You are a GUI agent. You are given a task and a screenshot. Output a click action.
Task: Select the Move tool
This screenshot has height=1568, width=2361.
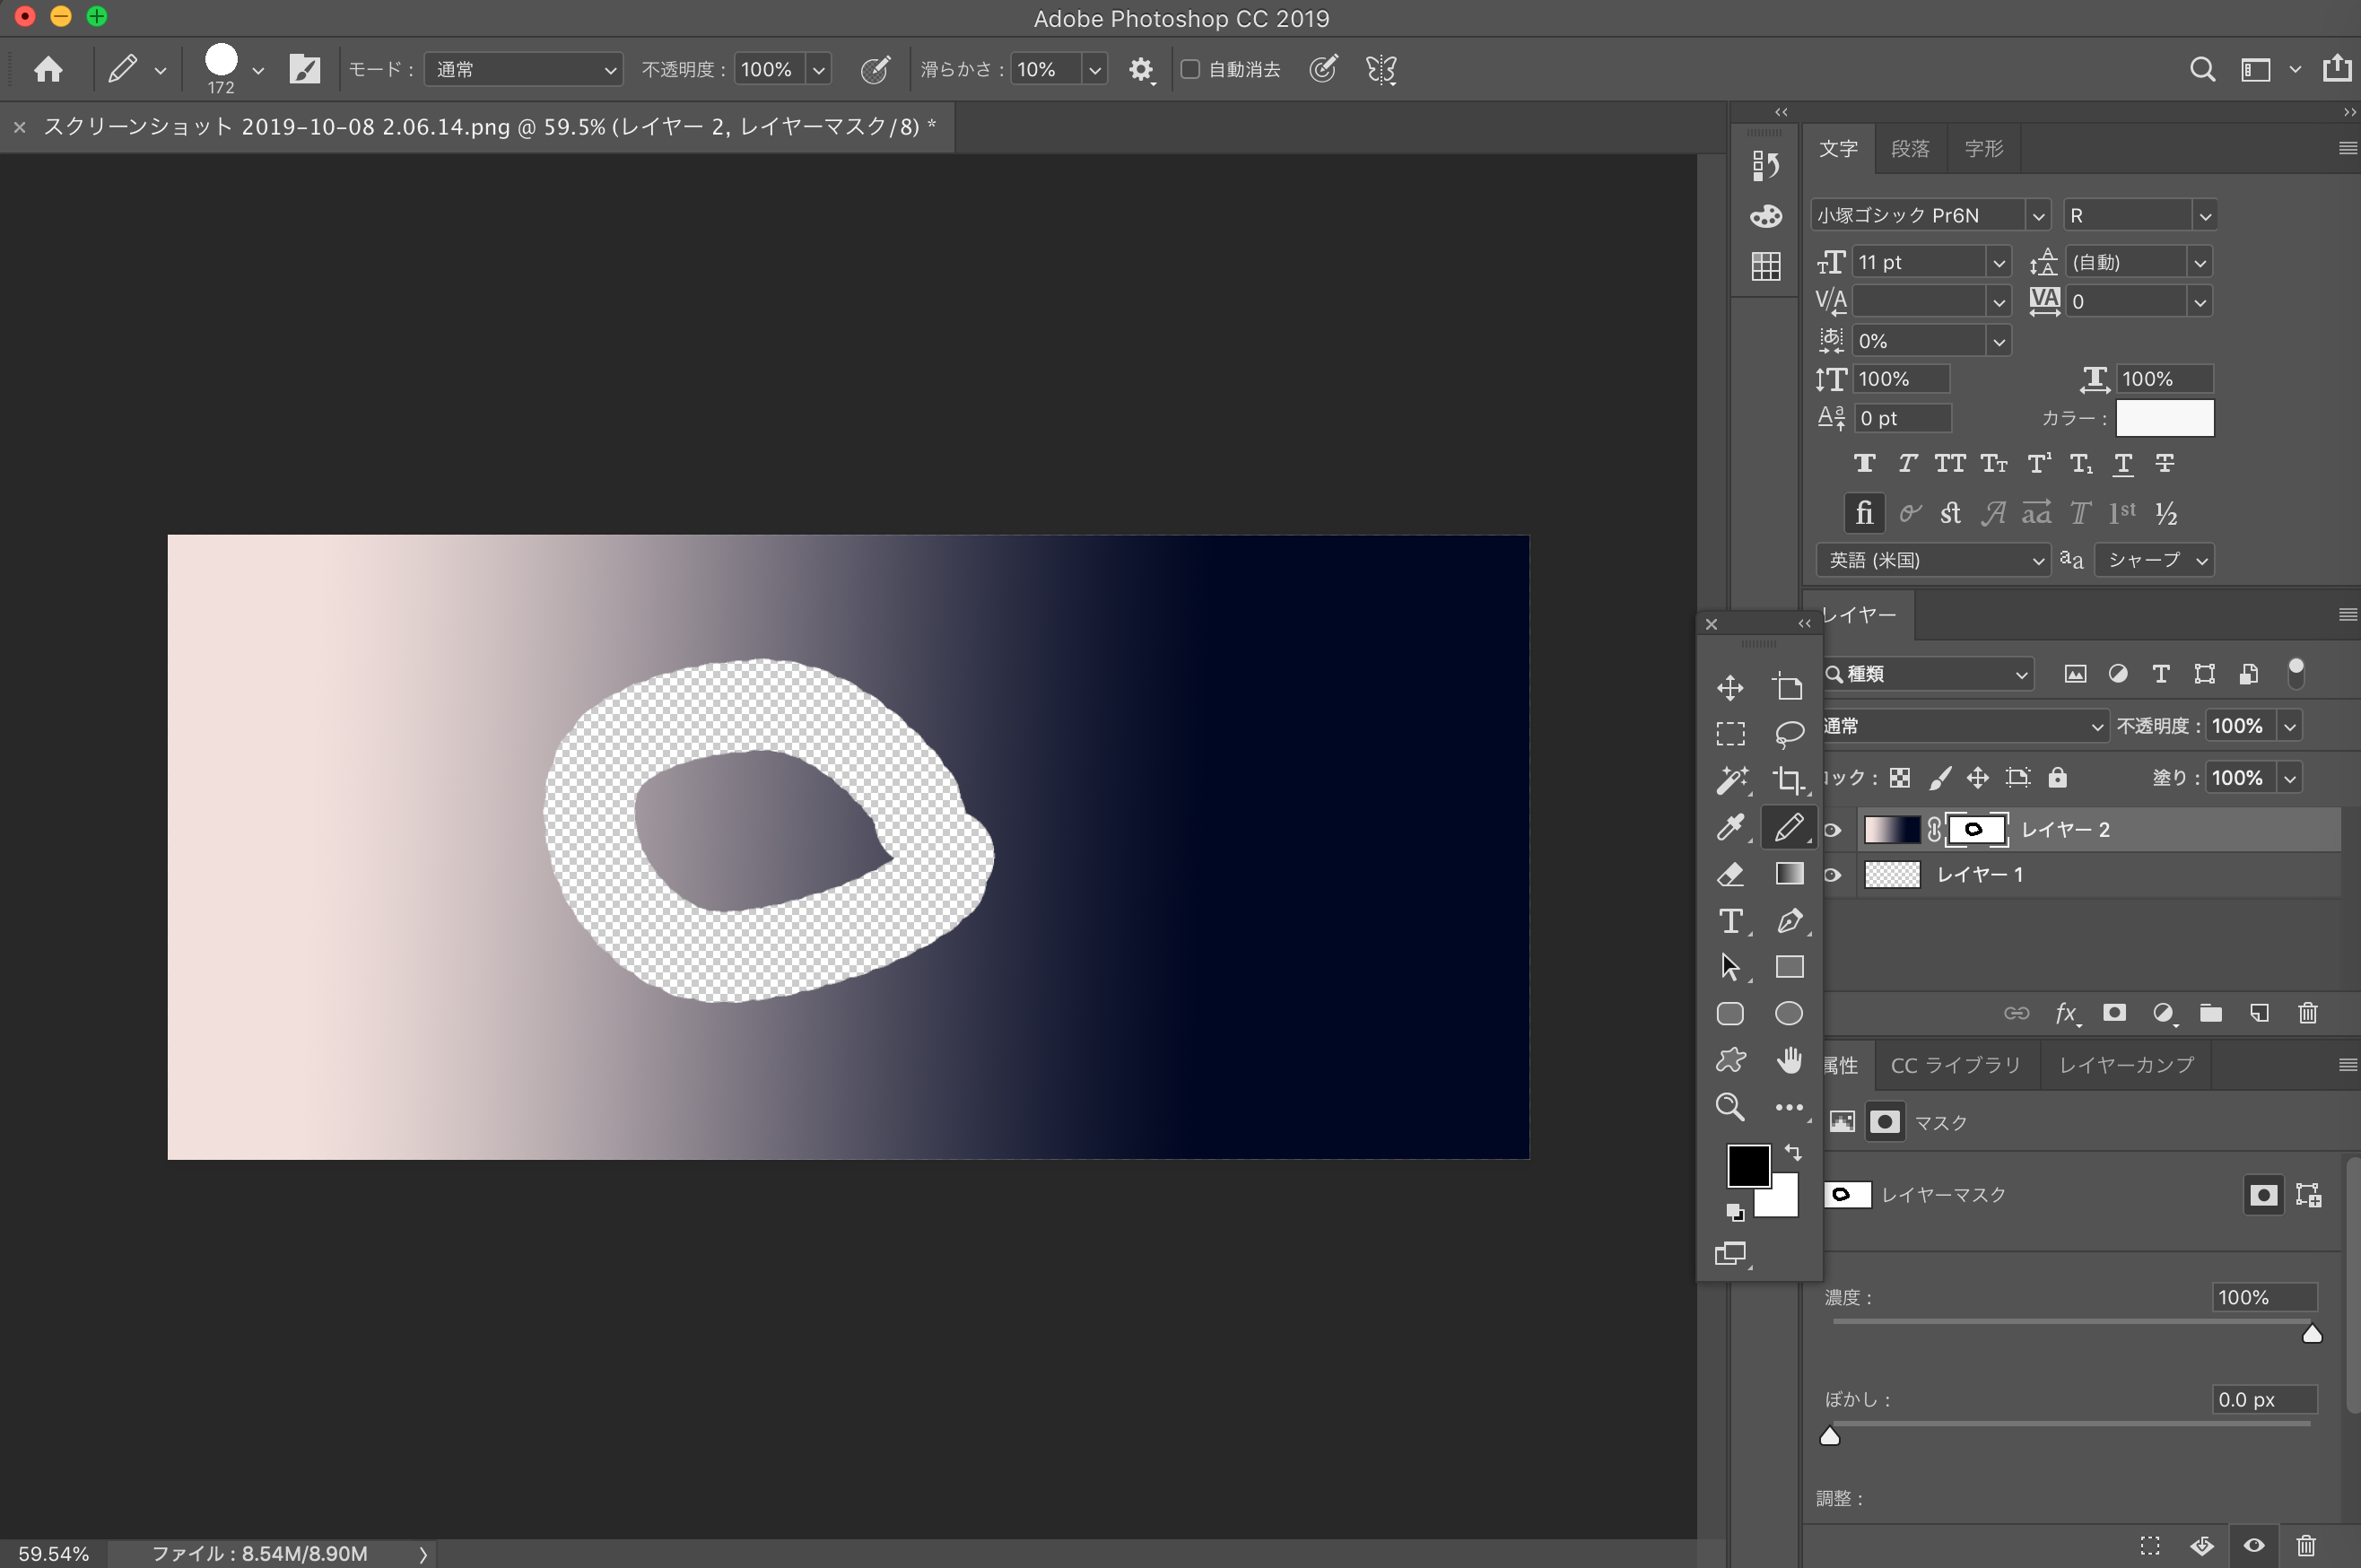point(1730,687)
